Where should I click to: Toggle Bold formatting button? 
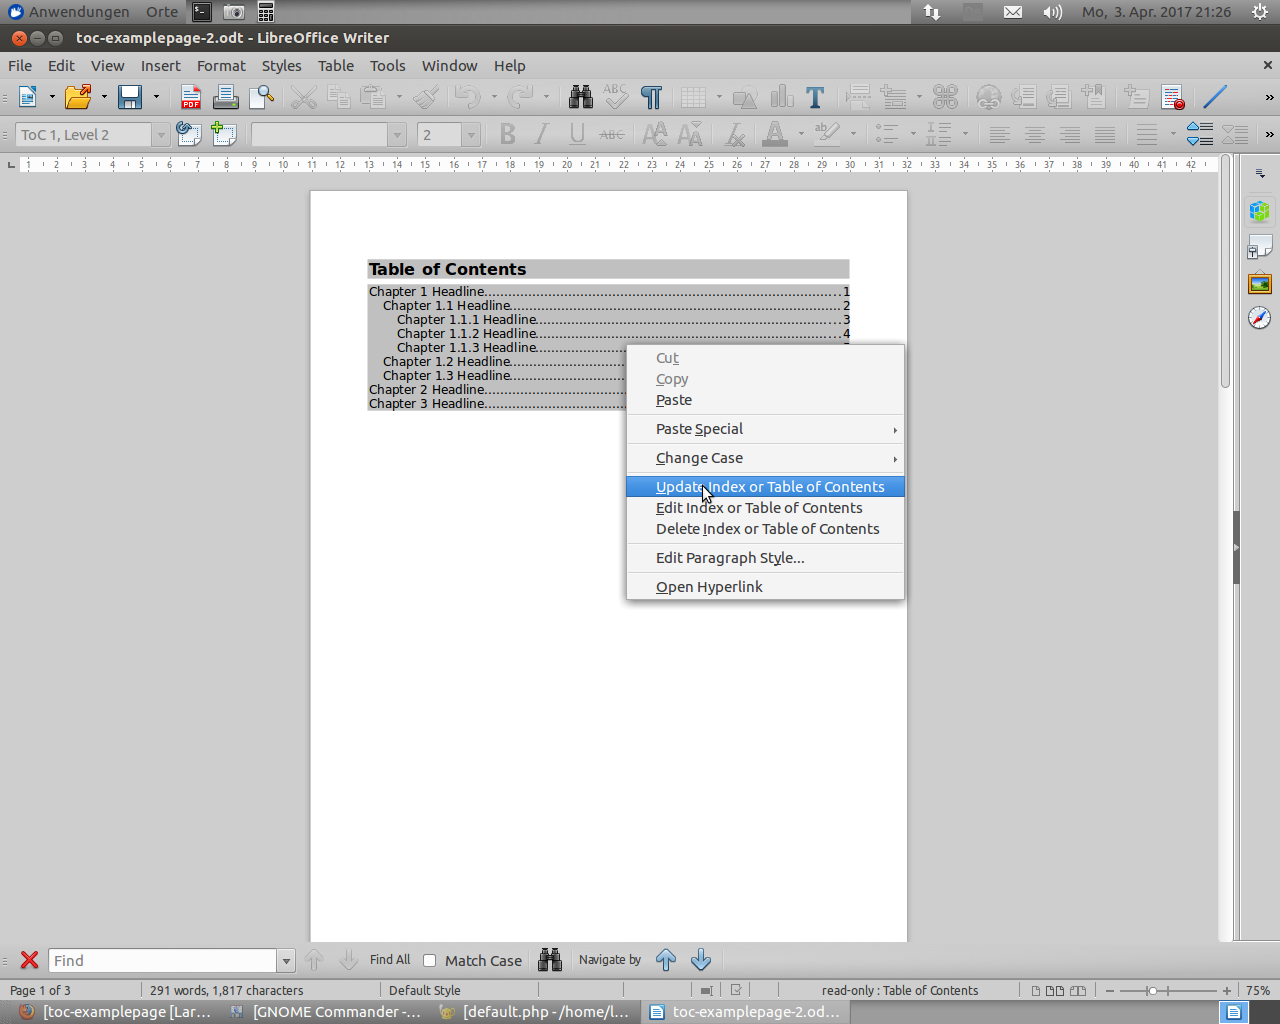click(x=507, y=134)
